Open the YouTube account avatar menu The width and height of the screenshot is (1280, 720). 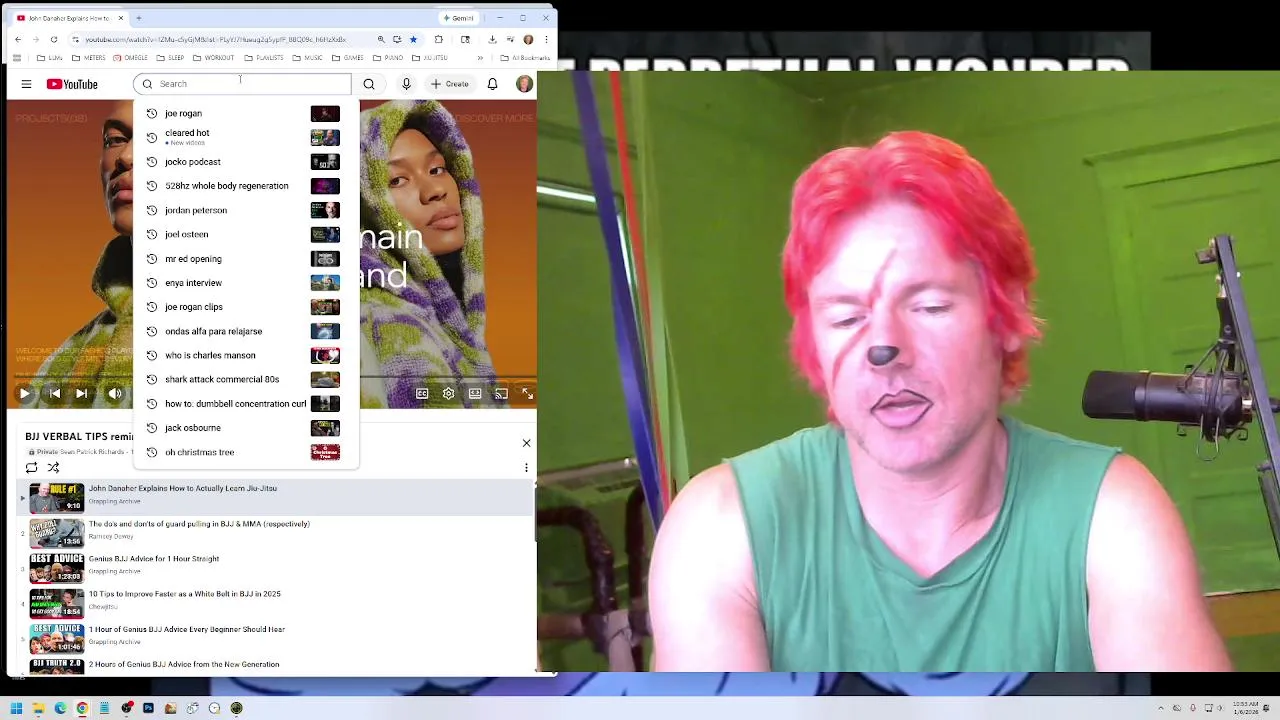524,84
